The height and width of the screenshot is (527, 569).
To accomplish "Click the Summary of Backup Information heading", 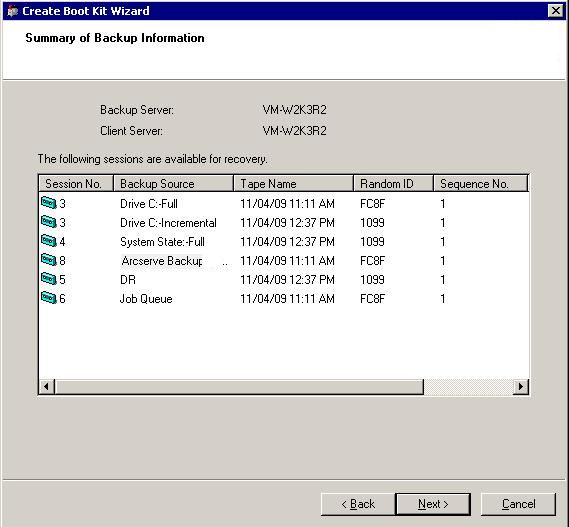I will (x=115, y=38).
